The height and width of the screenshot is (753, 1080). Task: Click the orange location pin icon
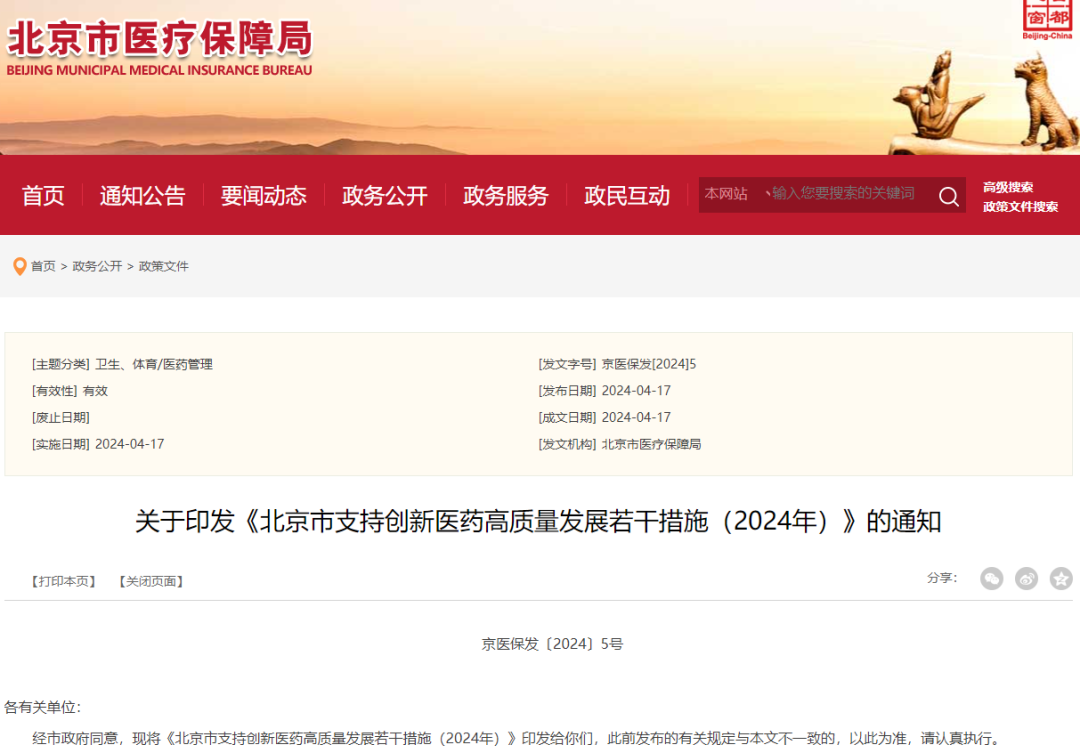[20, 266]
